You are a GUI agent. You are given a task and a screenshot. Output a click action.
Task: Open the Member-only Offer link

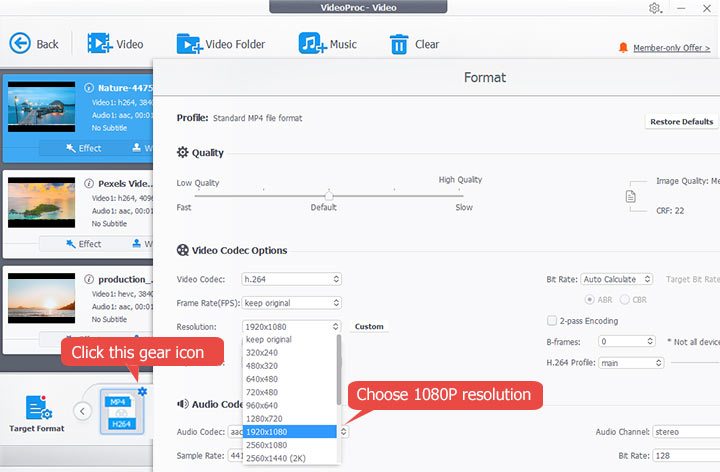click(x=671, y=48)
